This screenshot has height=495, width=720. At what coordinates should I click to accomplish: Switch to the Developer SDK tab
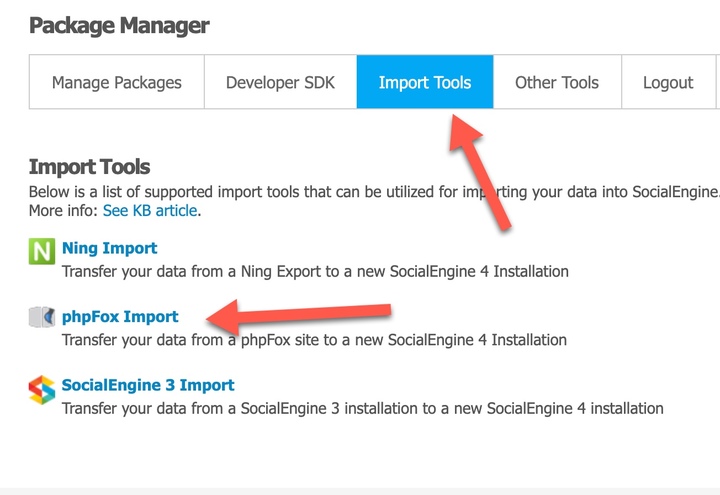coord(280,82)
